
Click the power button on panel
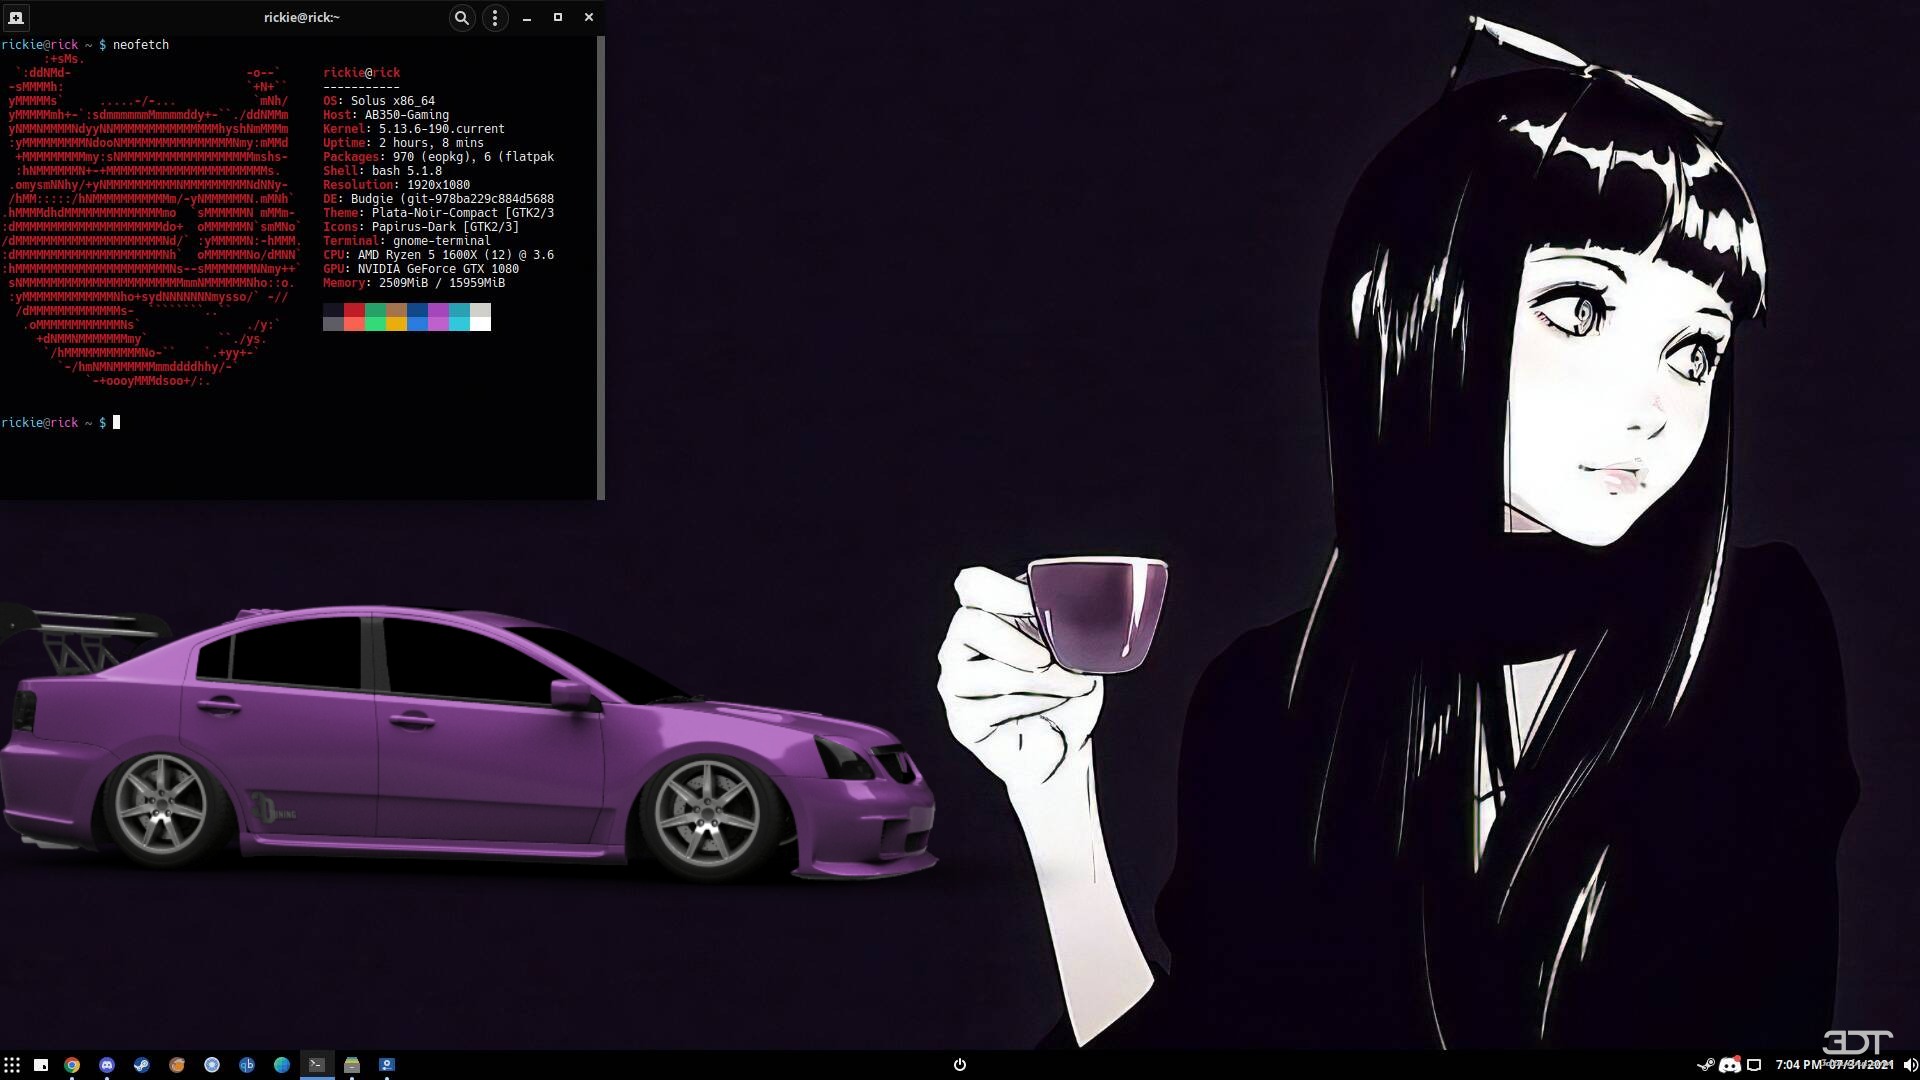click(x=960, y=1065)
